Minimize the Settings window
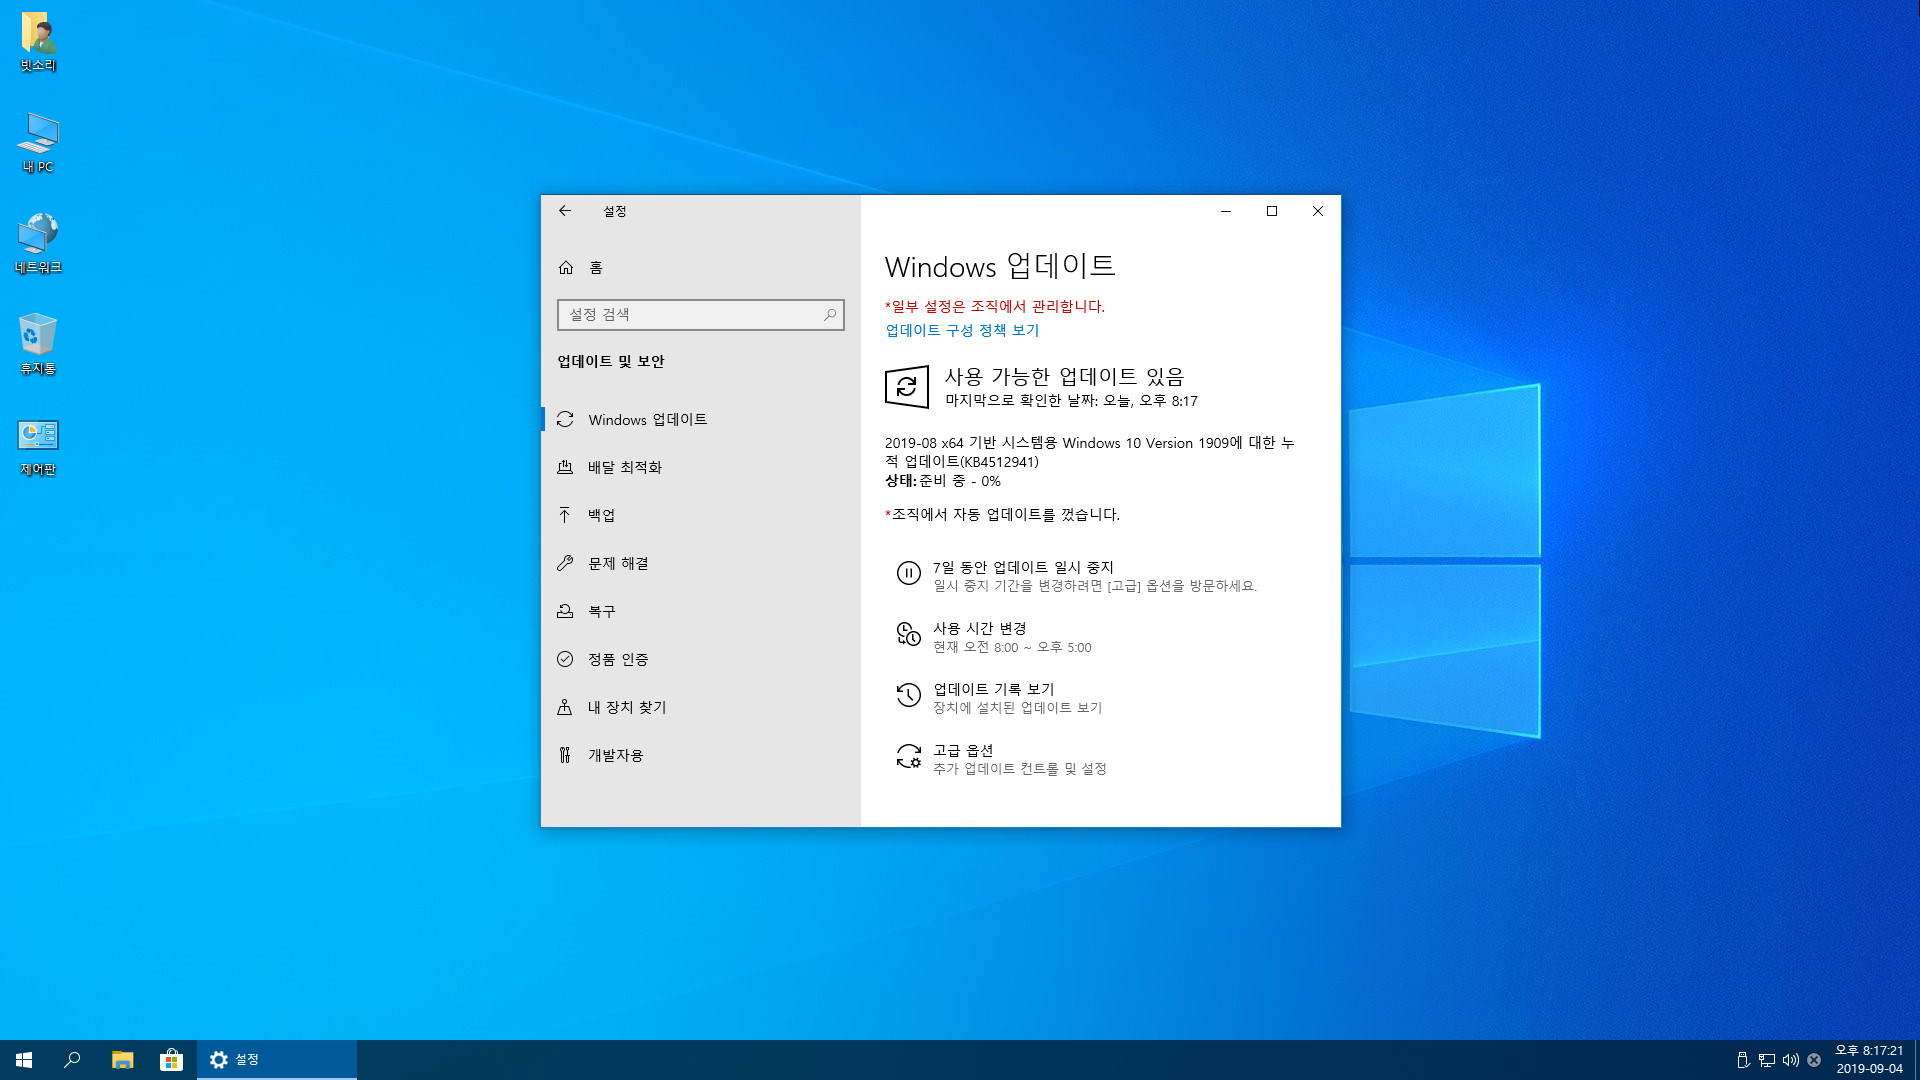Image resolution: width=1920 pixels, height=1080 pixels. (1225, 211)
